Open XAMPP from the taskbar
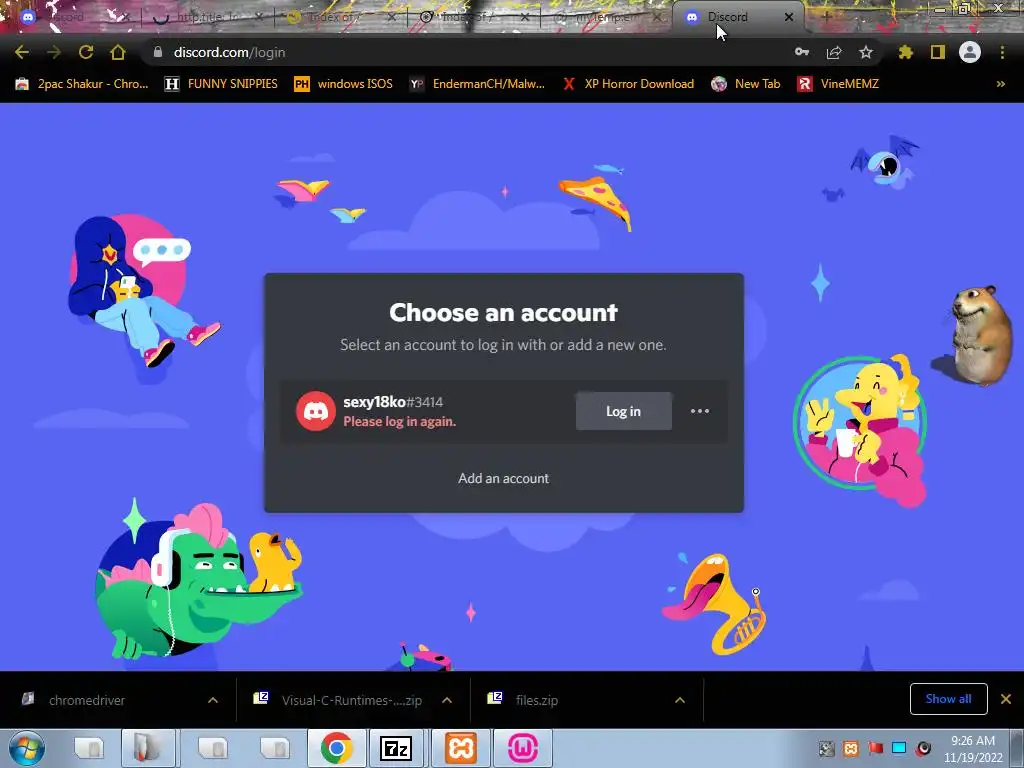The width and height of the screenshot is (1024, 768). pyautogui.click(x=461, y=748)
